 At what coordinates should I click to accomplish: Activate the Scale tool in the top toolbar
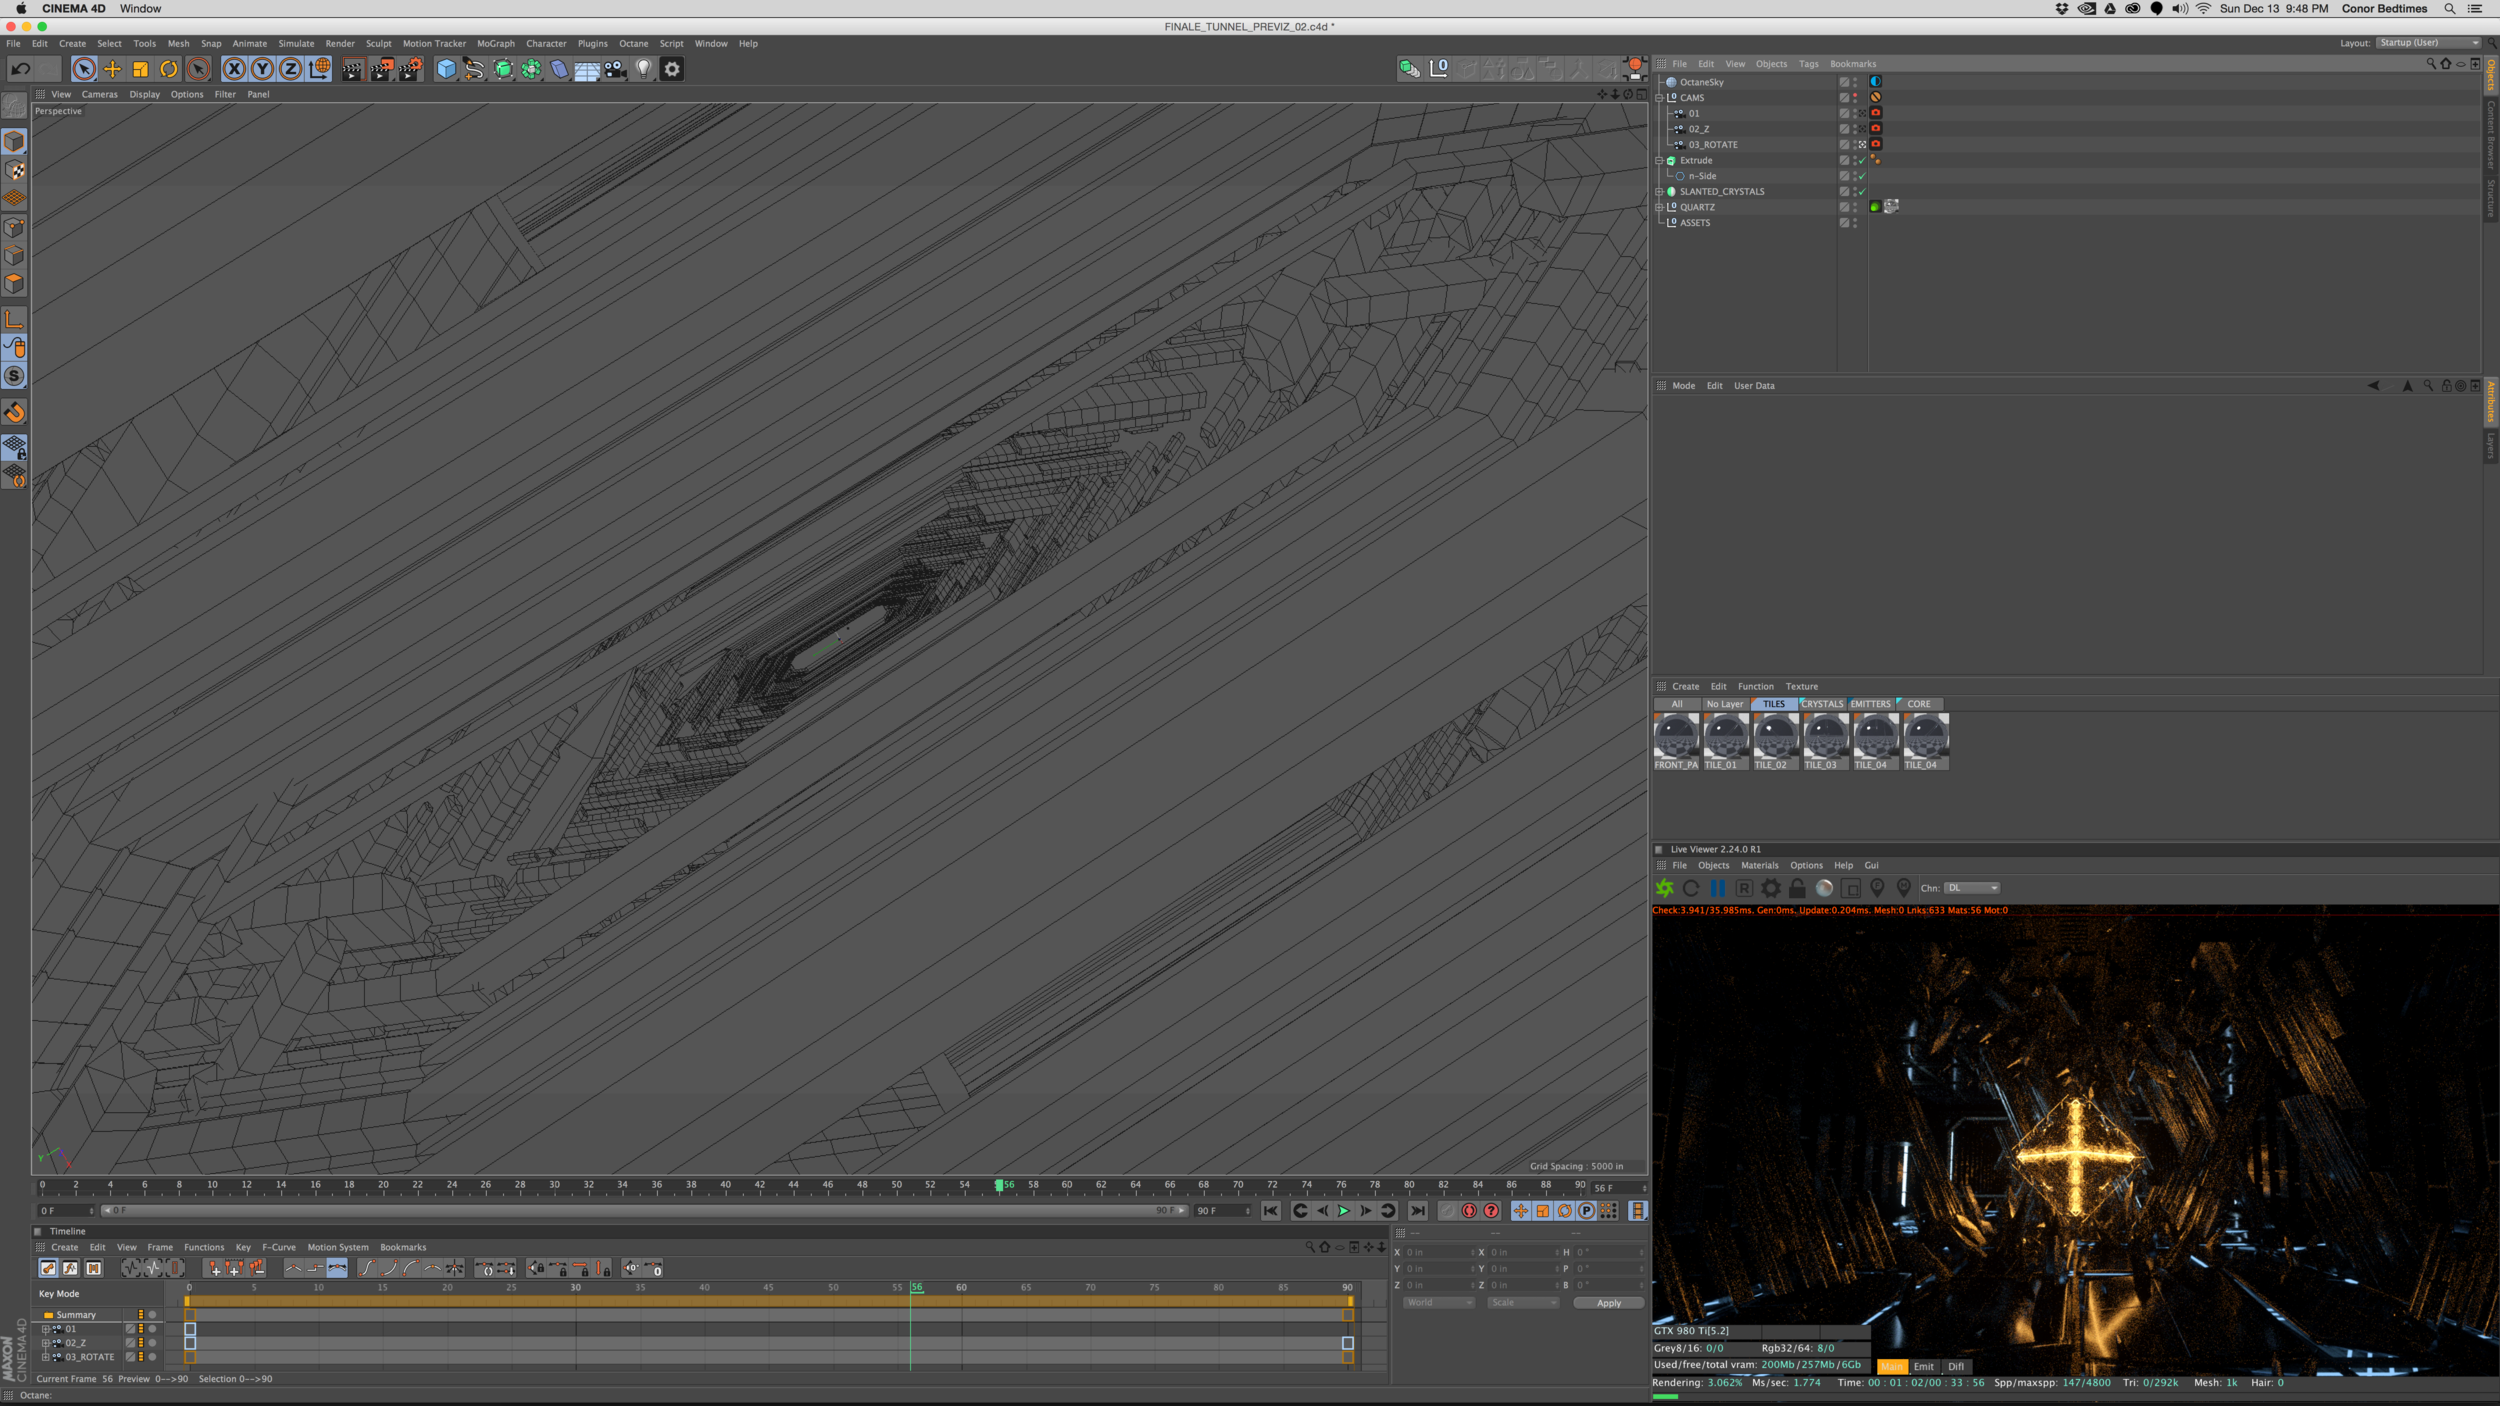pos(141,69)
